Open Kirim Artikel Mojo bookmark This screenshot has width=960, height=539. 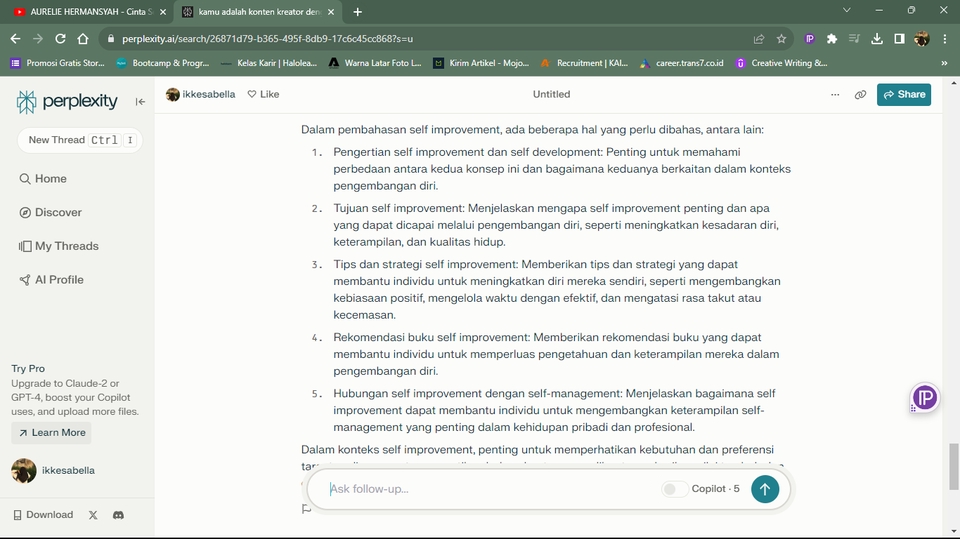pyautogui.click(x=481, y=63)
